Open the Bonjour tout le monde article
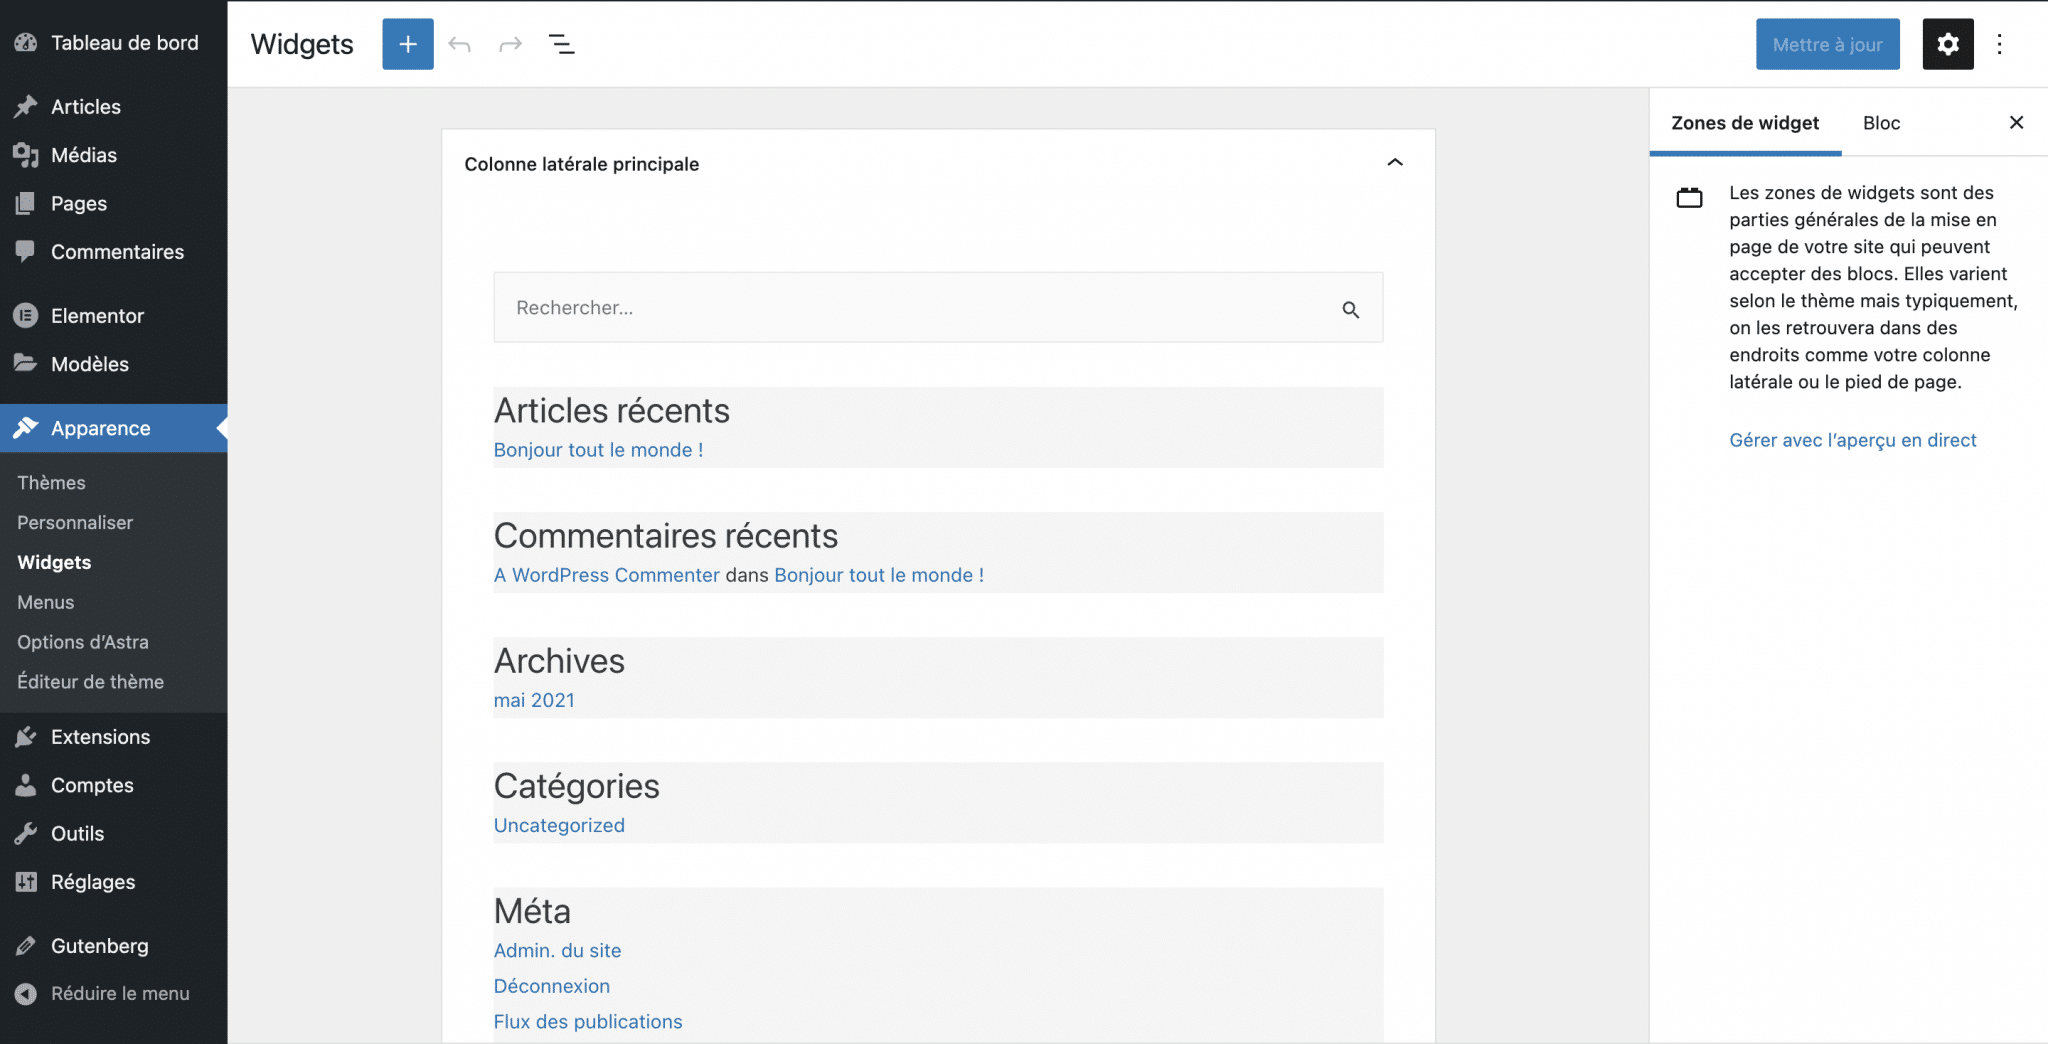Screen dimensions: 2048x1044 [x=598, y=450]
